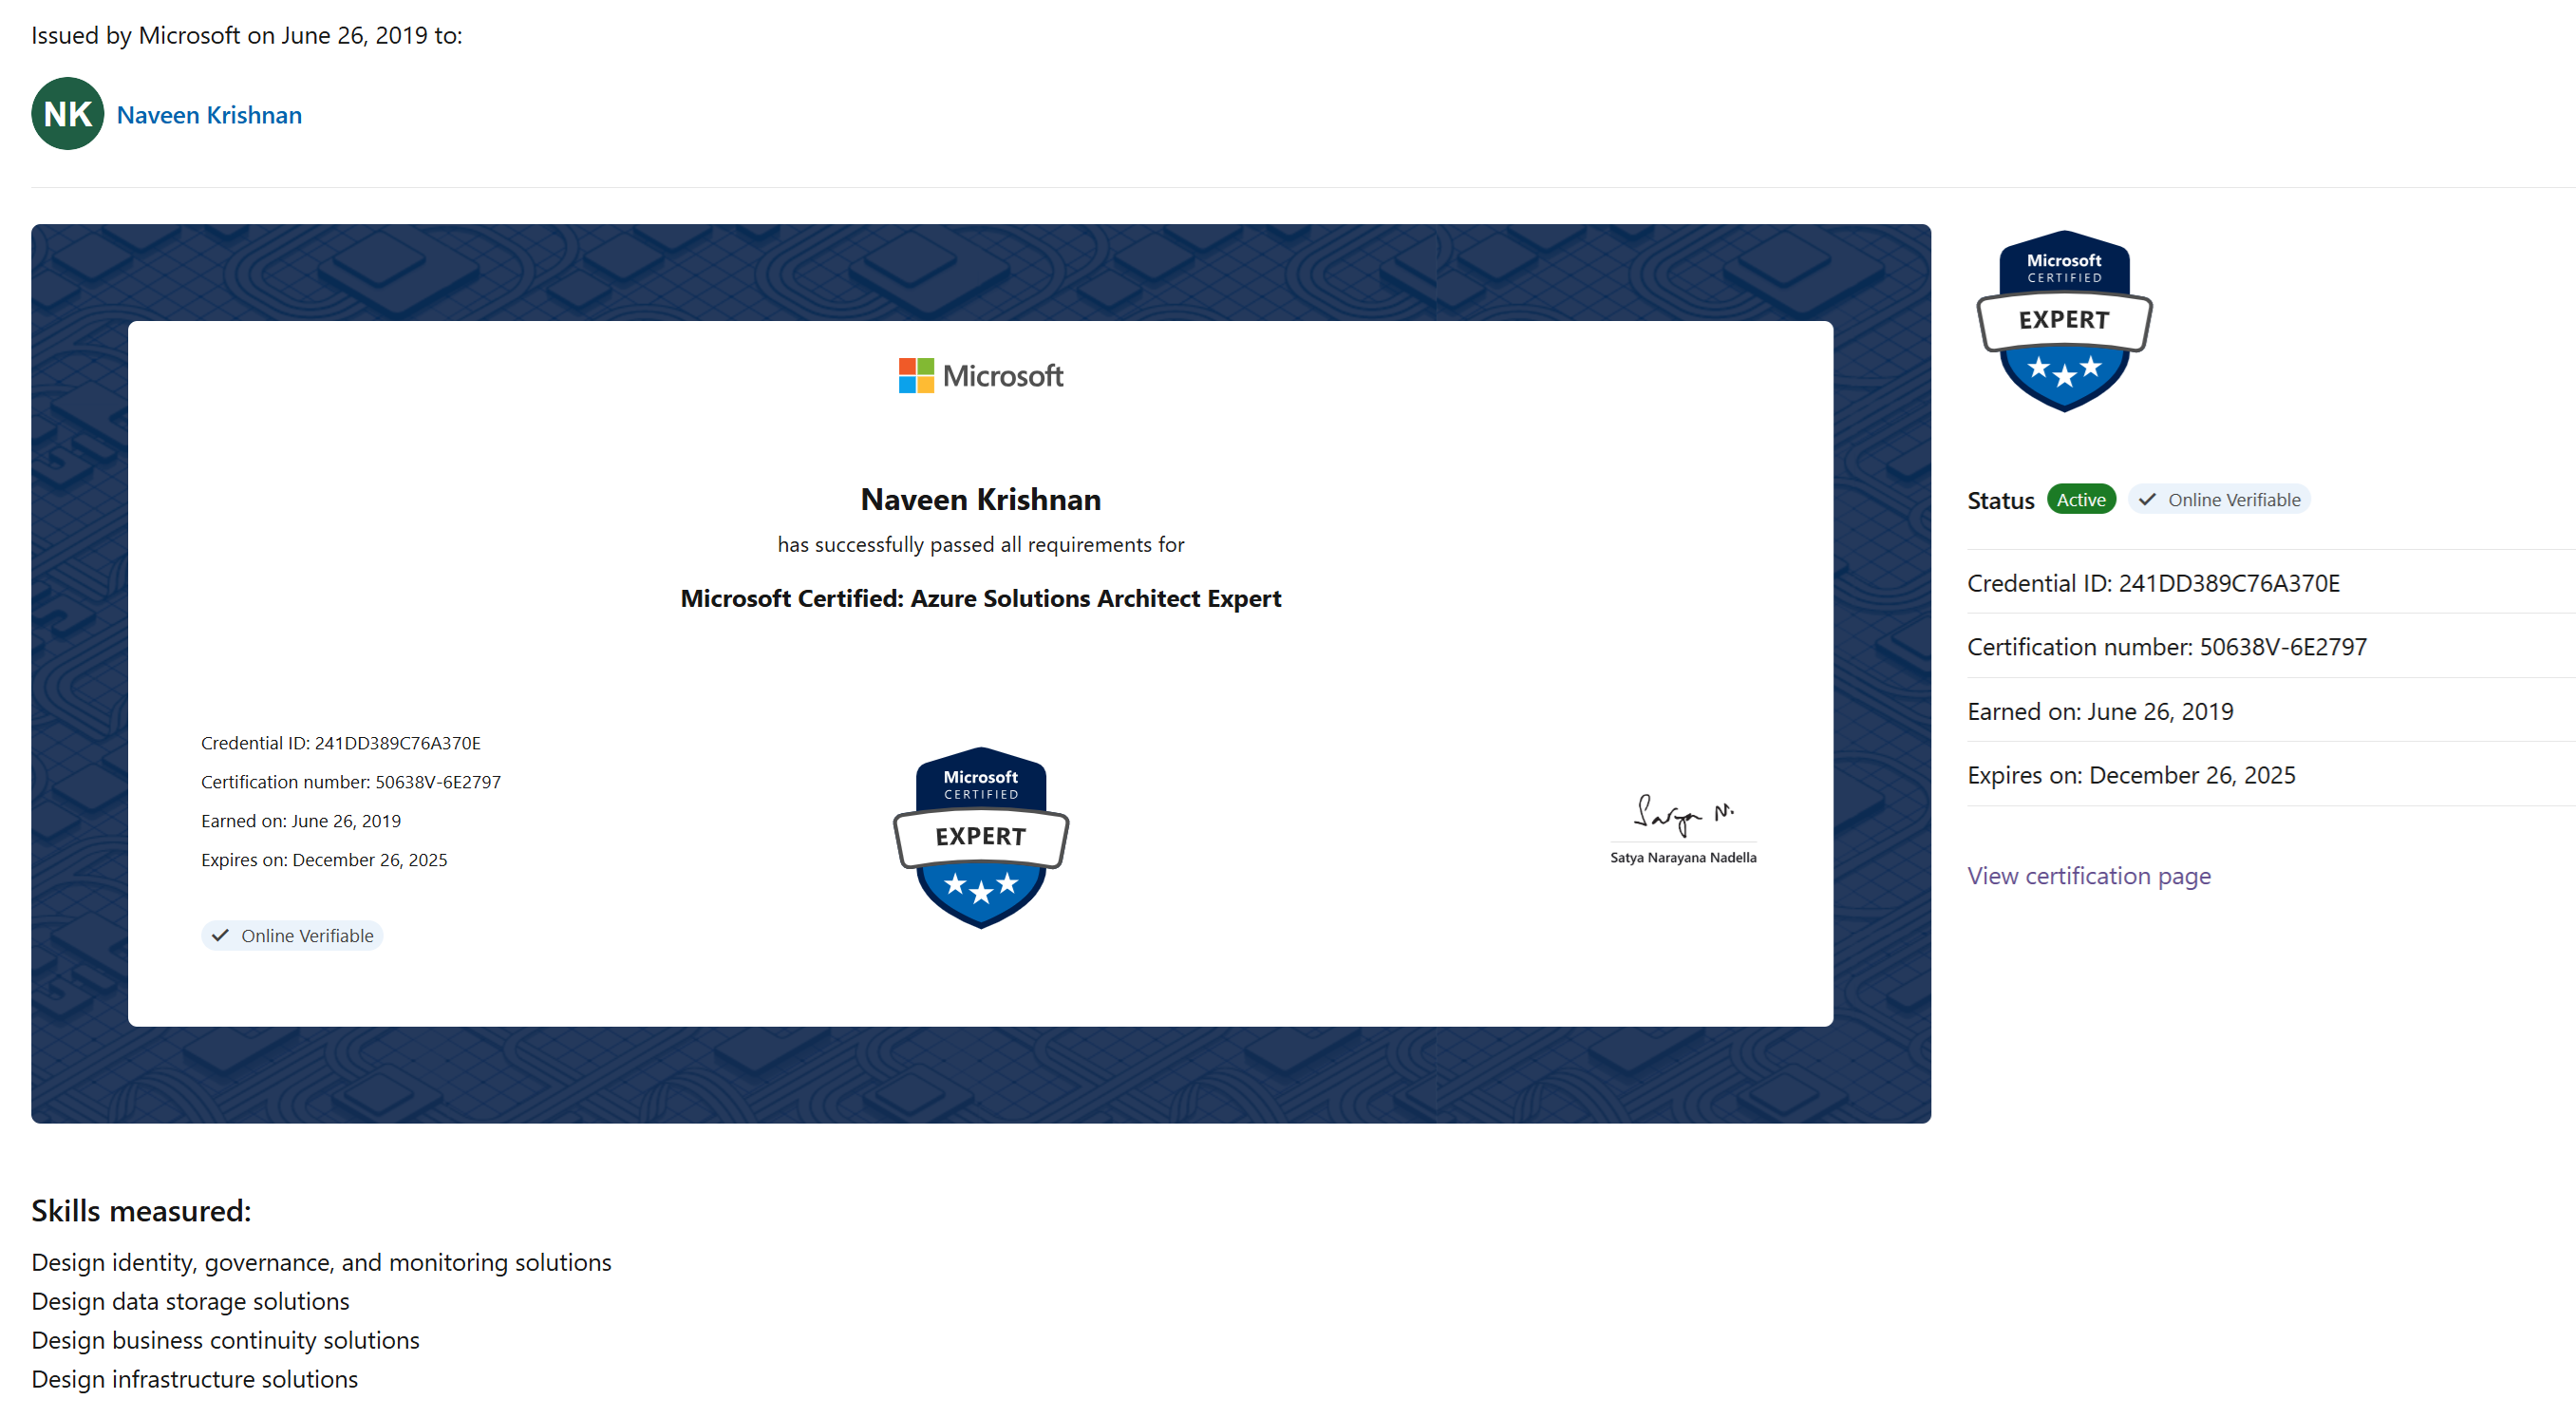Click the NK avatar circle
Screen dimensions: 2576x1418
coord(68,114)
